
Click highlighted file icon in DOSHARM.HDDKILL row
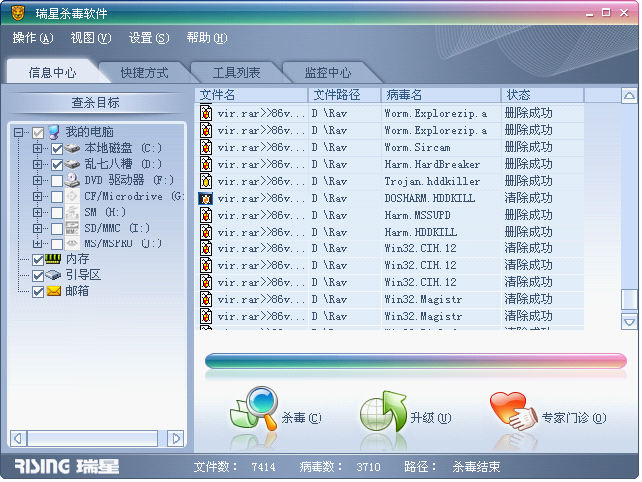click(x=206, y=199)
